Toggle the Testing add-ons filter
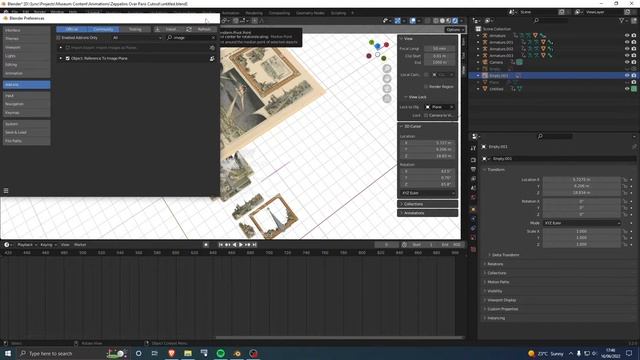 [x=135, y=29]
